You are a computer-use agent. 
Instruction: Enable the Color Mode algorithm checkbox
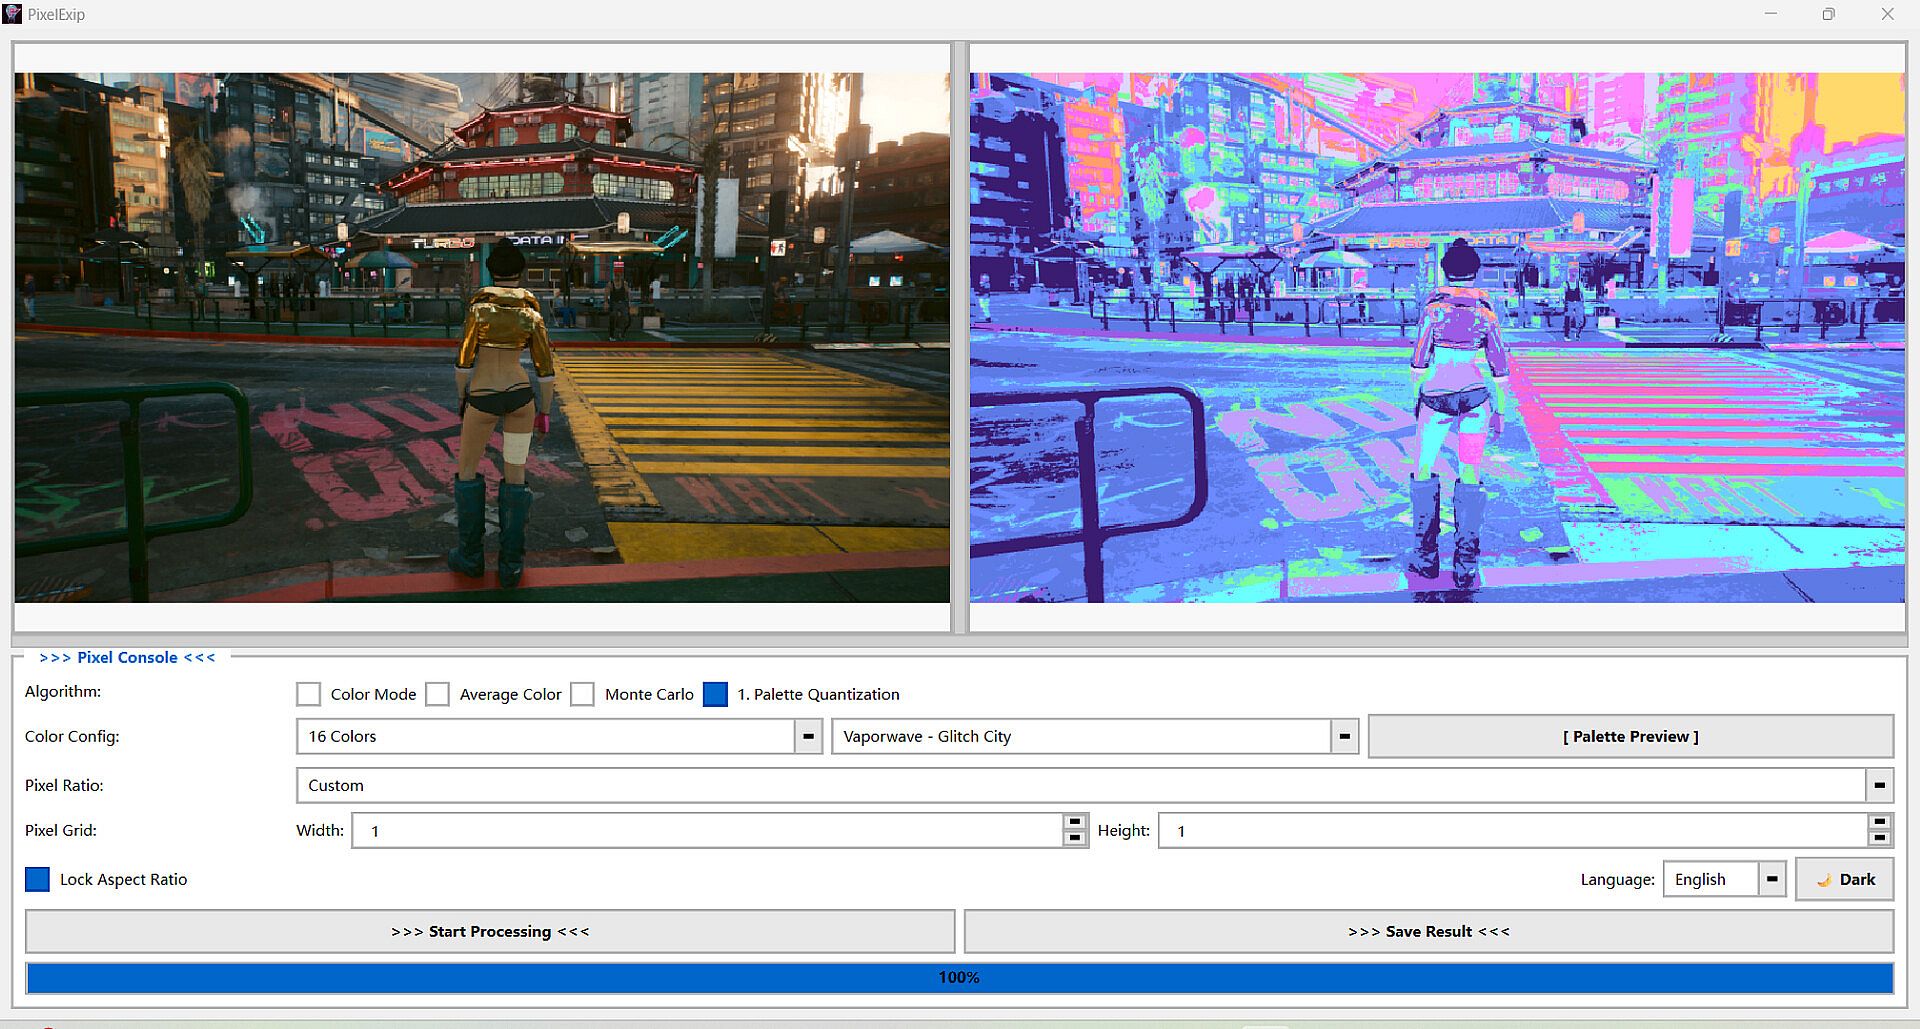click(309, 694)
